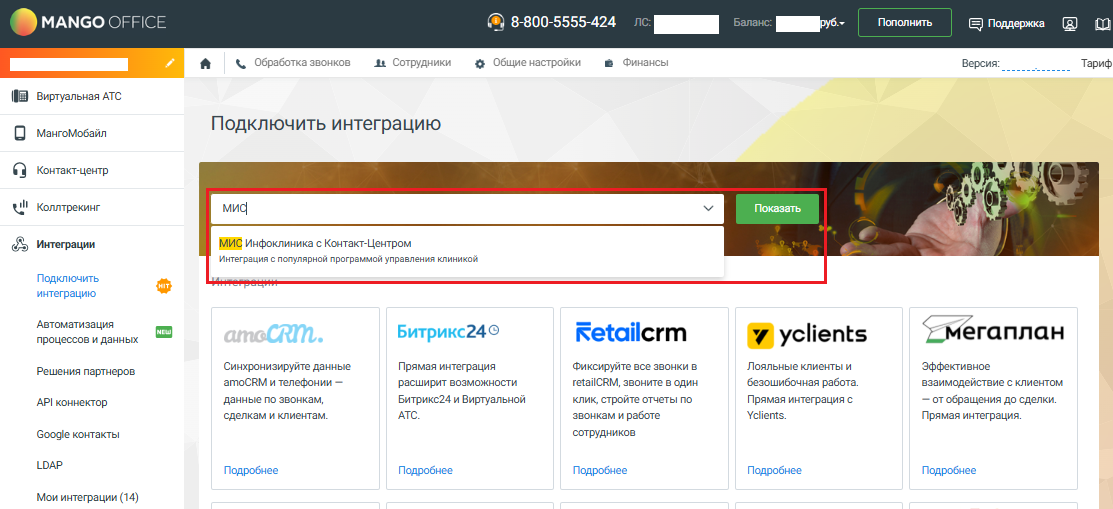Open API коннектор sidebar item
Image resolution: width=1113 pixels, height=509 pixels.
pyautogui.click(x=72, y=403)
